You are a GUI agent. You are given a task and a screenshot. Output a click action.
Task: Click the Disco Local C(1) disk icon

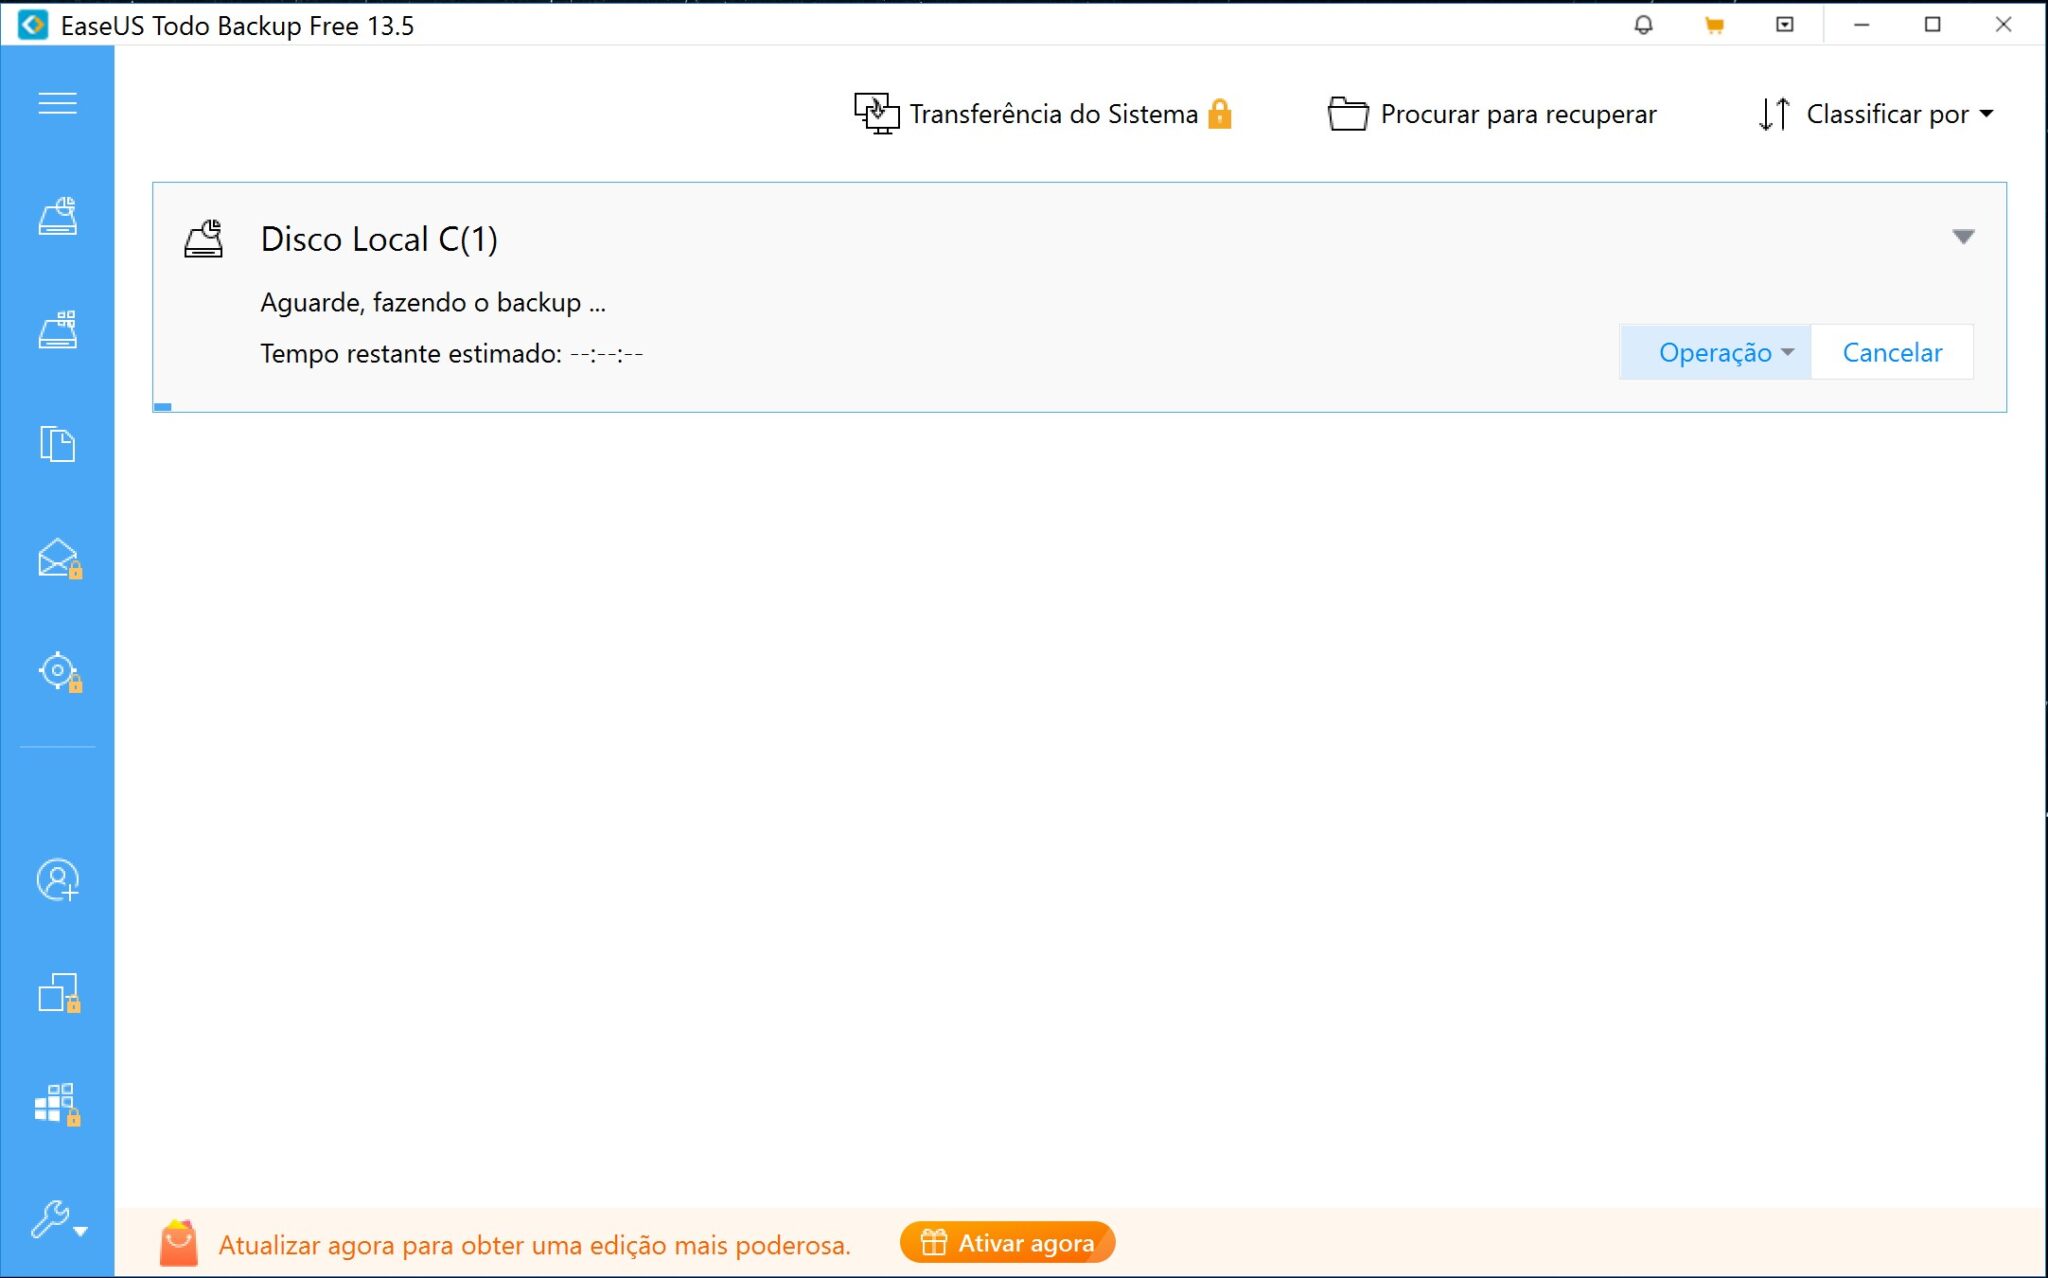[204, 239]
